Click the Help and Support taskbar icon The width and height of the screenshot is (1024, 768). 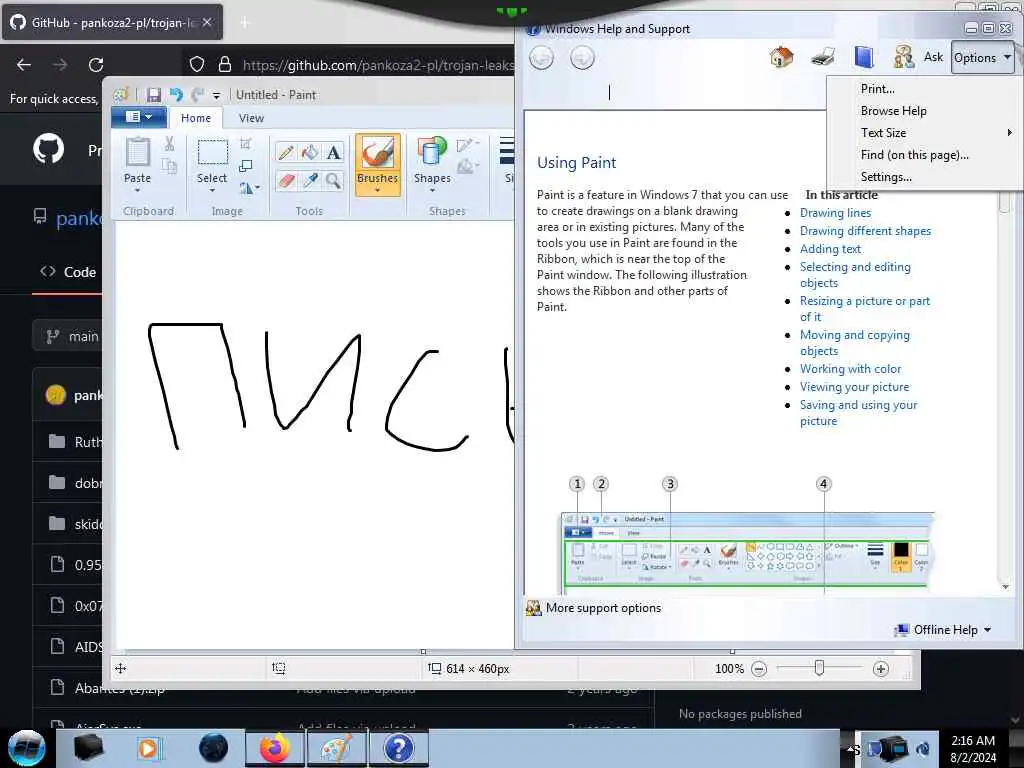click(398, 748)
